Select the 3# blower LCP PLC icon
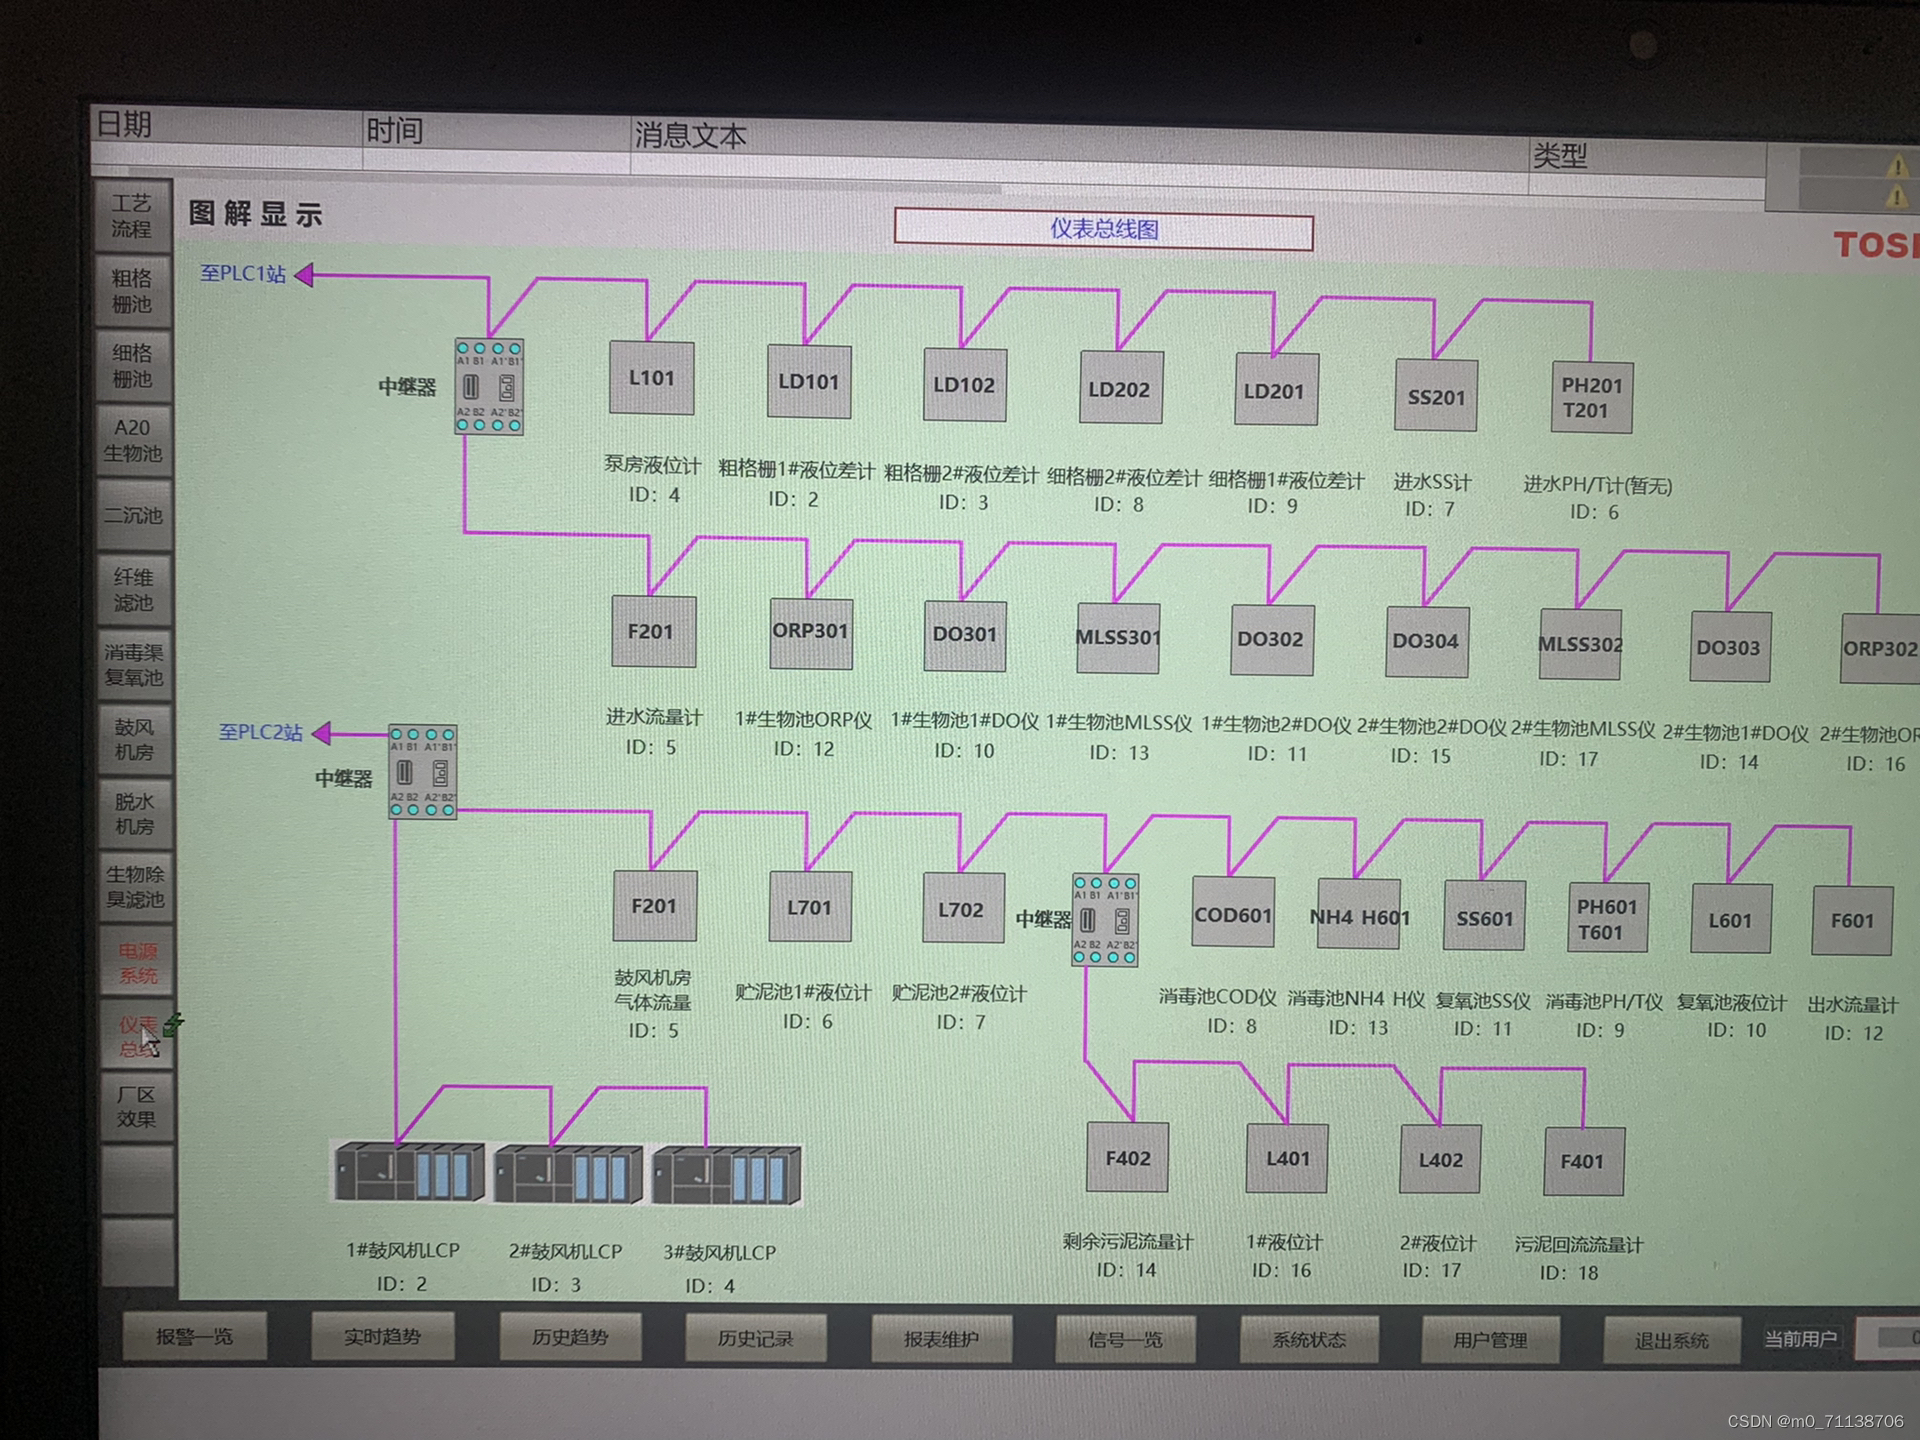The image size is (1920, 1440). [x=727, y=1176]
